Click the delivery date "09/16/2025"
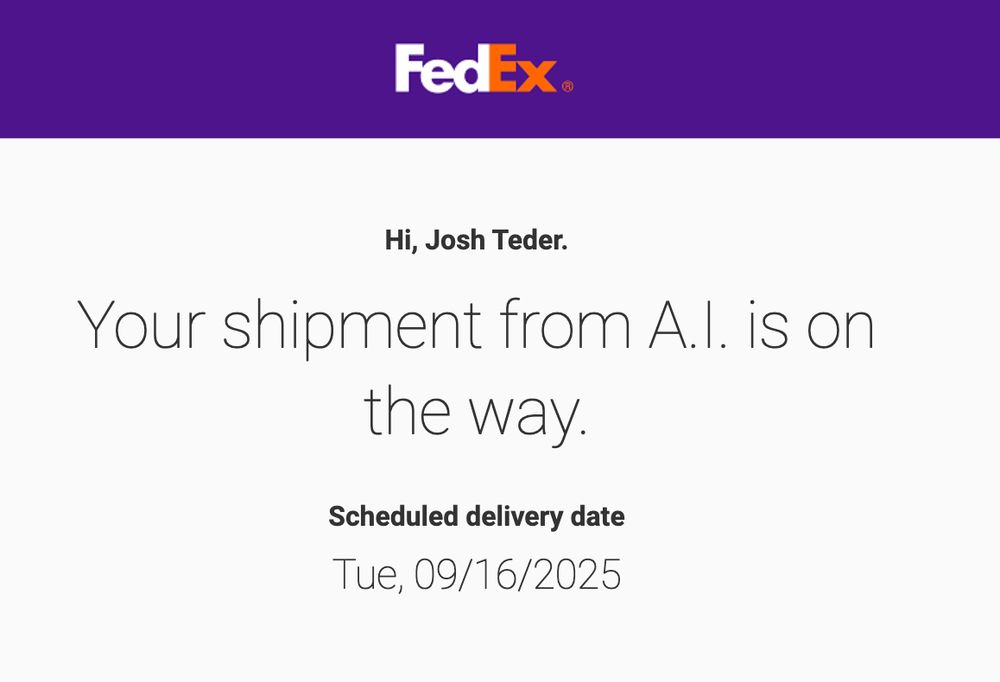1000x682 pixels. pos(517,574)
